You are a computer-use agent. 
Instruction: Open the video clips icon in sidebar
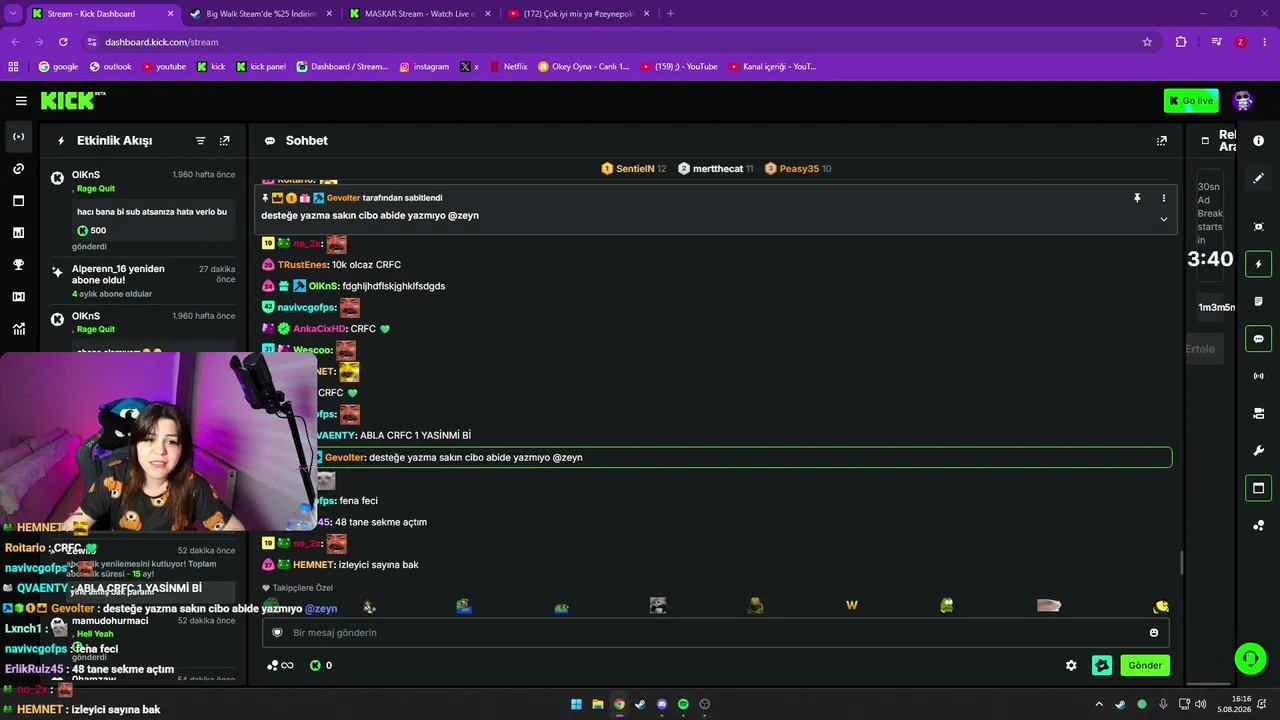click(x=19, y=297)
